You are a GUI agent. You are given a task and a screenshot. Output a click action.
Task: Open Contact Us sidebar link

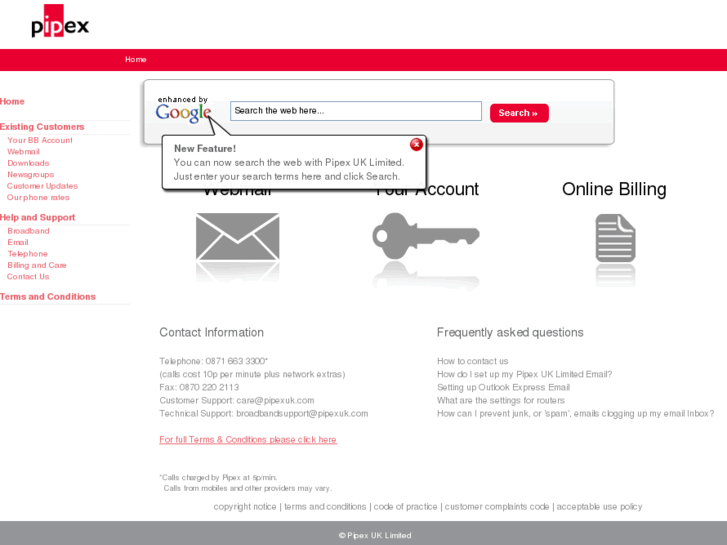click(28, 277)
